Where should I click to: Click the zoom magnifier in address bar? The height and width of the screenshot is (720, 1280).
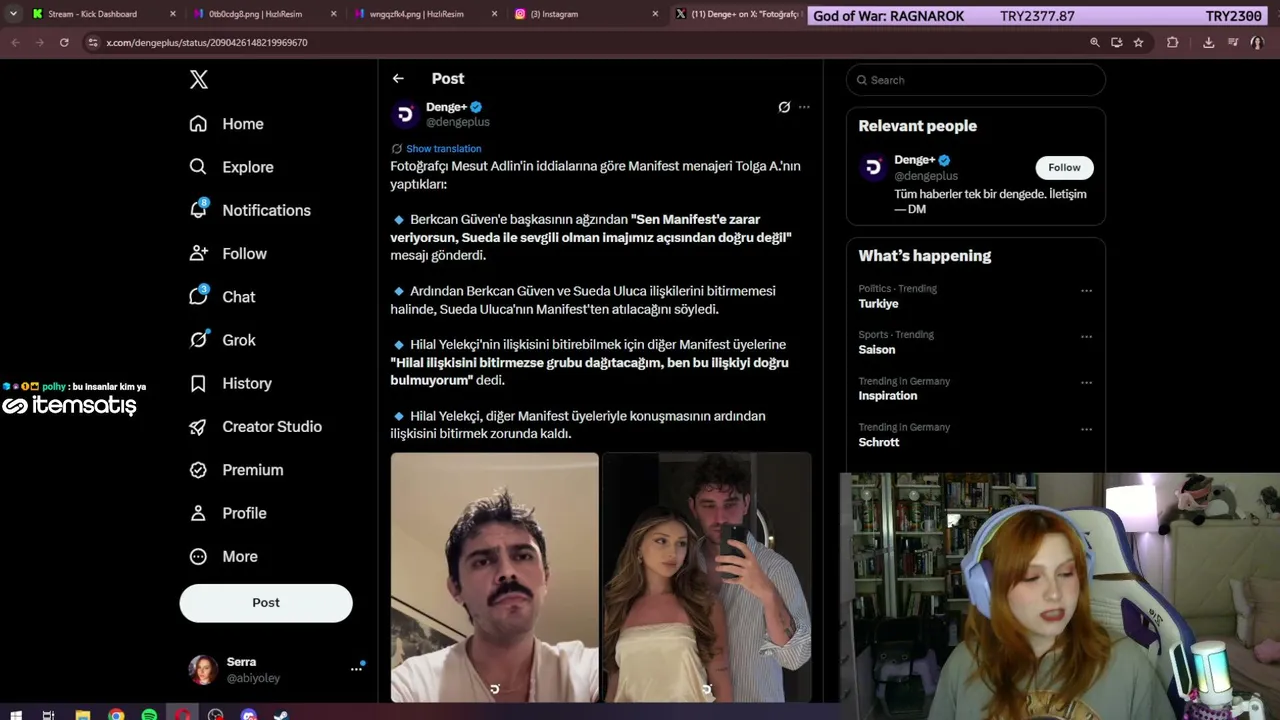[1094, 42]
